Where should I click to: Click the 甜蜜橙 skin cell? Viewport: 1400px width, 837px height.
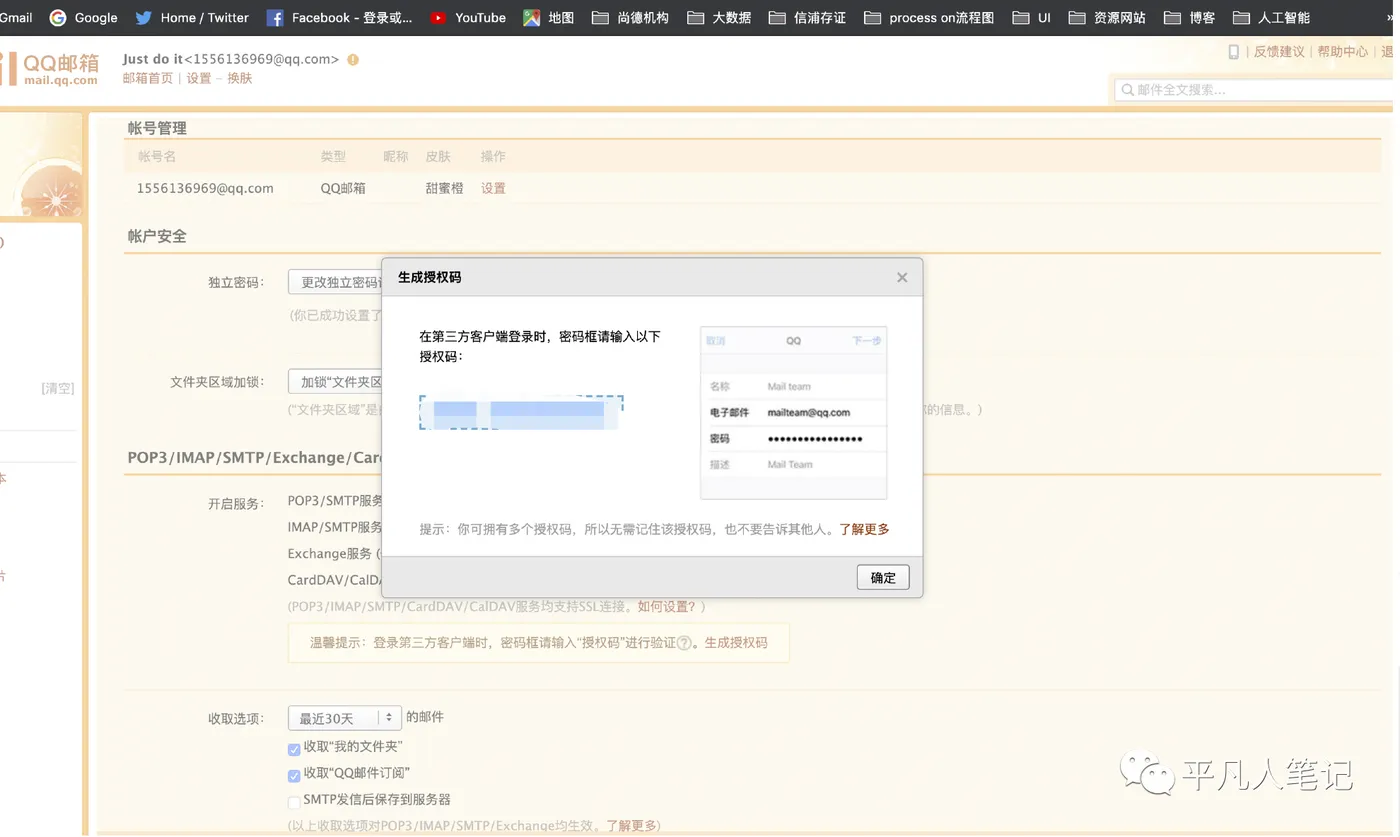pos(444,188)
